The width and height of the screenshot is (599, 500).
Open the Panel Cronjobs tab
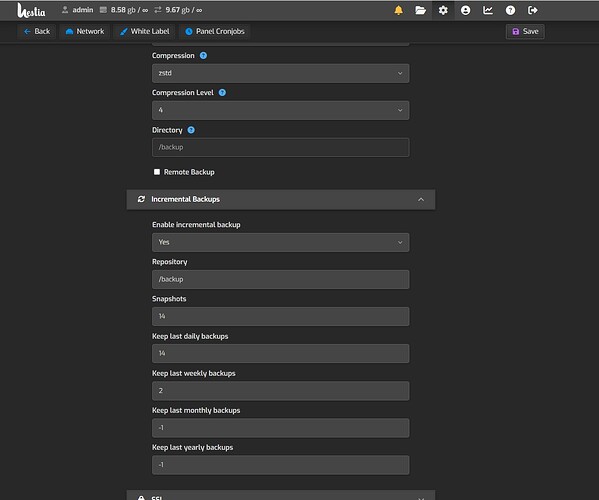215,31
